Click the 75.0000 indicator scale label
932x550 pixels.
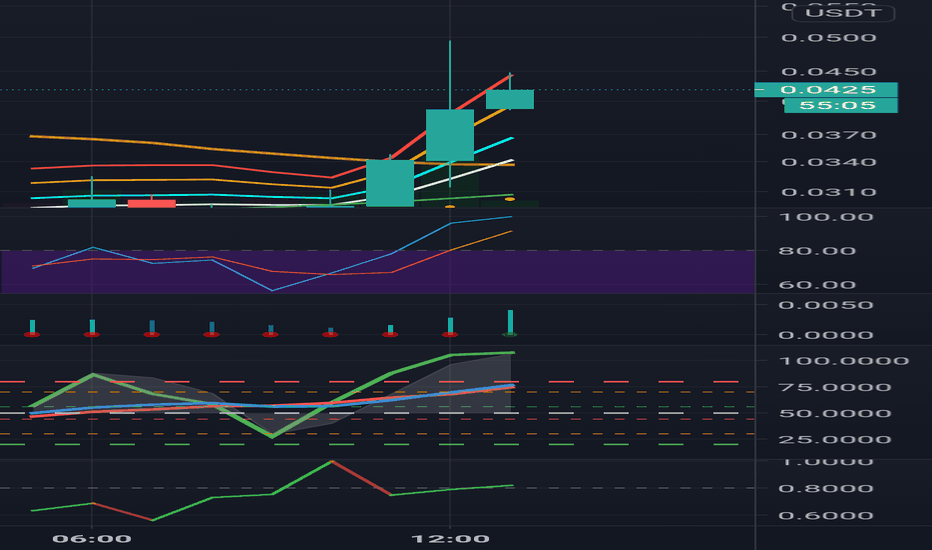click(x=835, y=388)
